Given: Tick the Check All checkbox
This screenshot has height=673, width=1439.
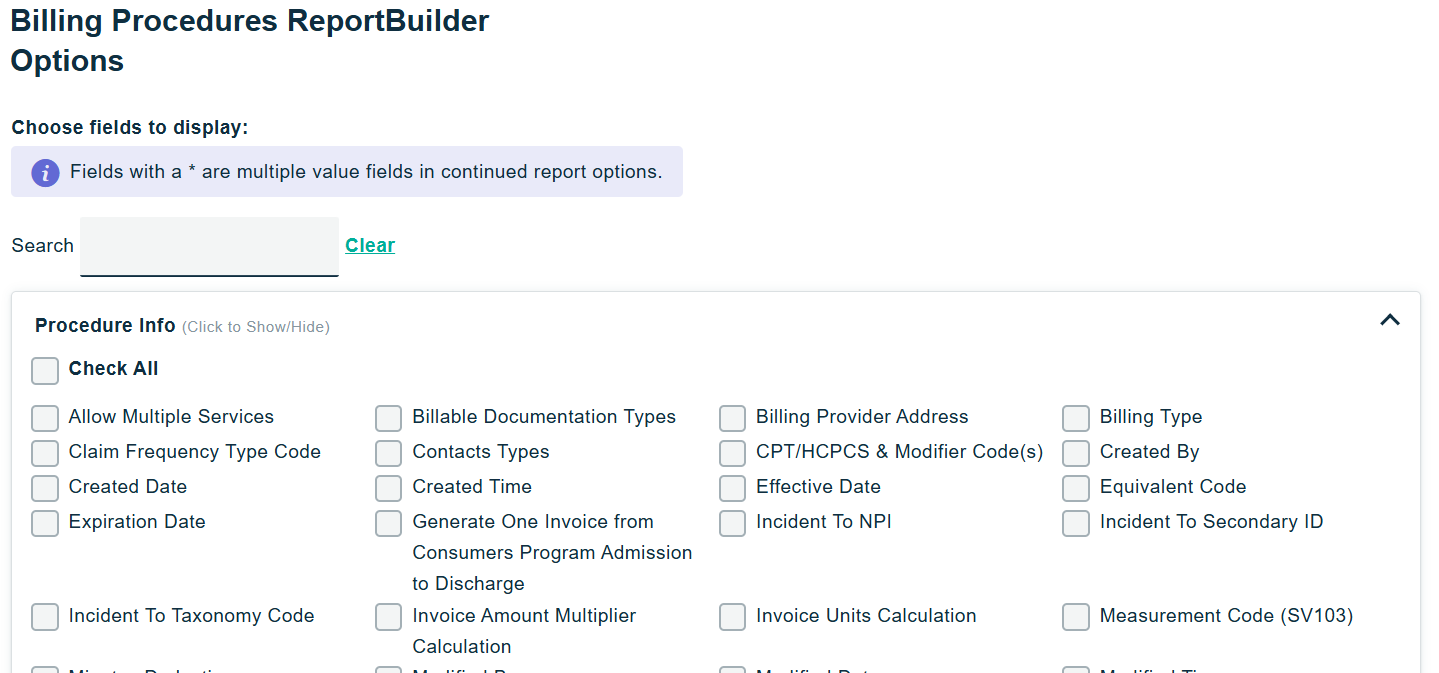Looking at the screenshot, I should tap(45, 371).
